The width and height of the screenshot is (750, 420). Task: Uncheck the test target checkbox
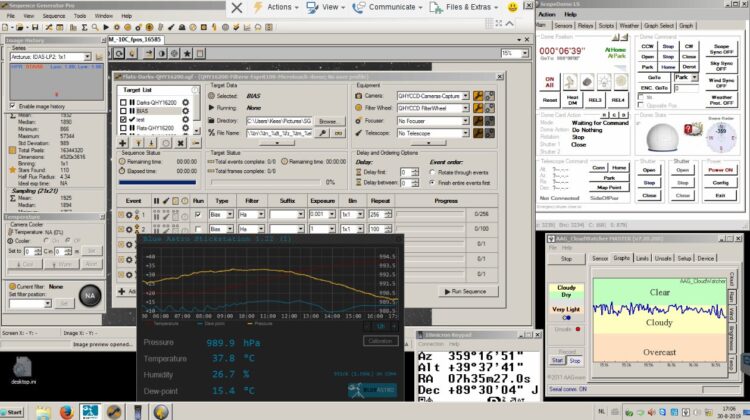(123, 120)
